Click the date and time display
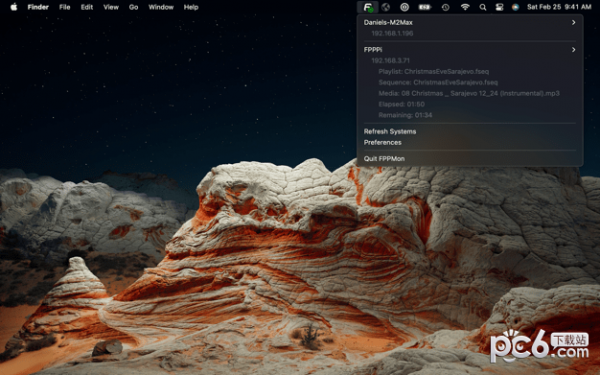The height and width of the screenshot is (375, 600). [x=559, y=7]
